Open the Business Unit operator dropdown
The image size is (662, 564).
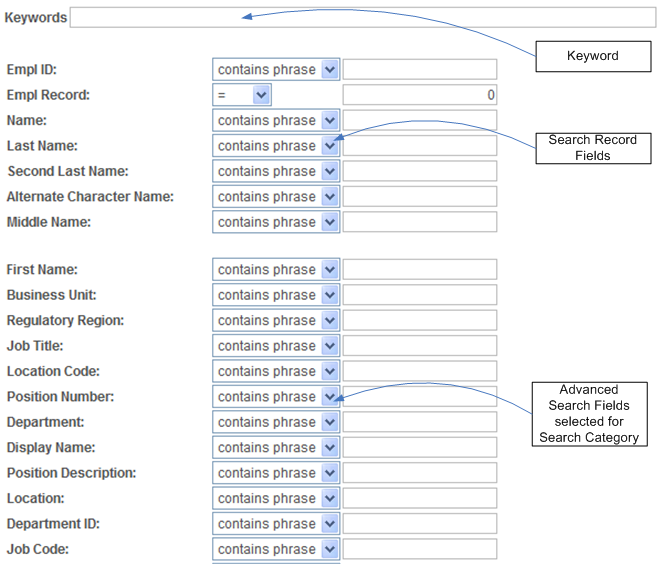(276, 295)
